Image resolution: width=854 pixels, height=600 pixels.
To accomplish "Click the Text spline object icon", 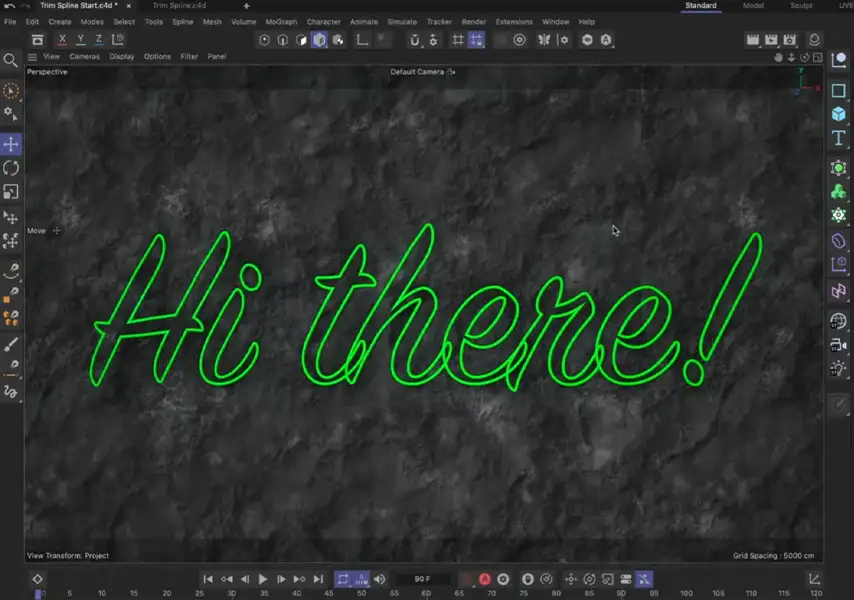I will point(838,138).
